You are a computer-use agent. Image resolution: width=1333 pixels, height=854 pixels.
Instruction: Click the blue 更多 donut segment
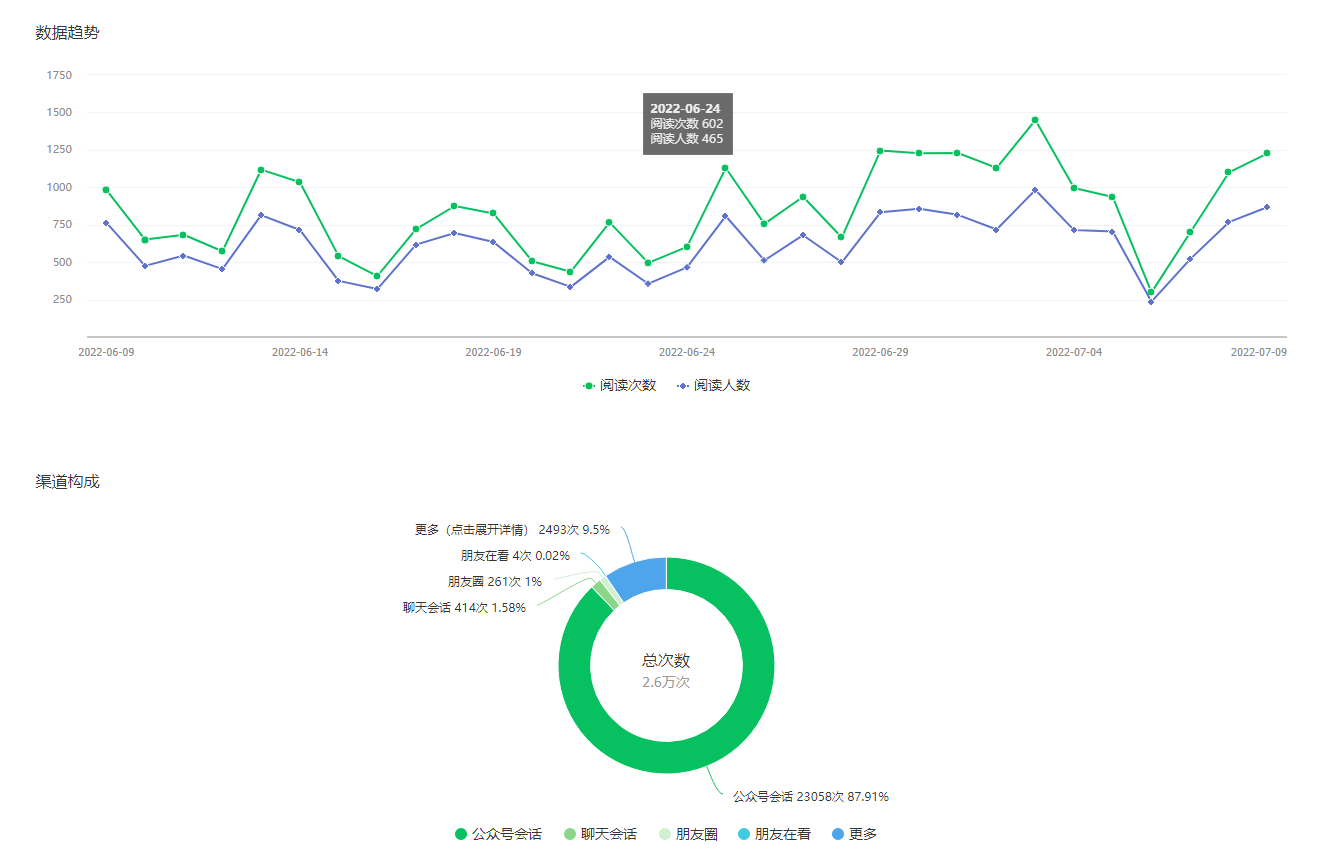pyautogui.click(x=640, y=577)
